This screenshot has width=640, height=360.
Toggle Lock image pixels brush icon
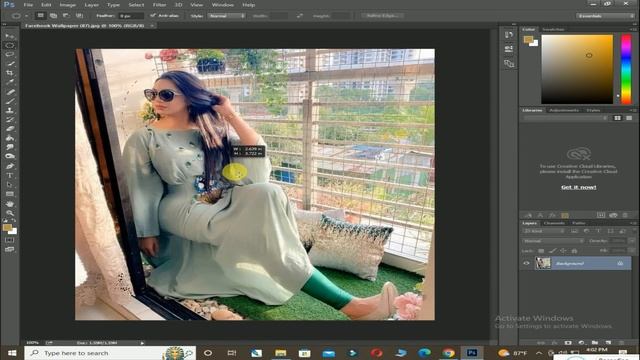pyautogui.click(x=552, y=251)
